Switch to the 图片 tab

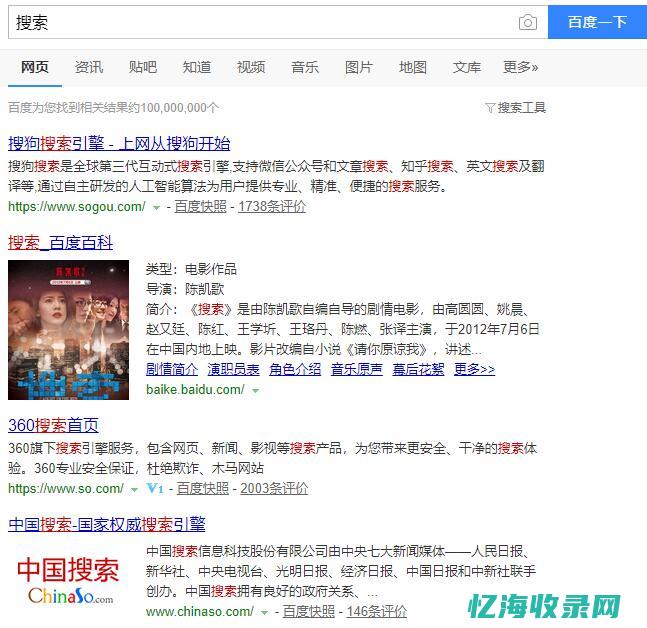coord(359,67)
